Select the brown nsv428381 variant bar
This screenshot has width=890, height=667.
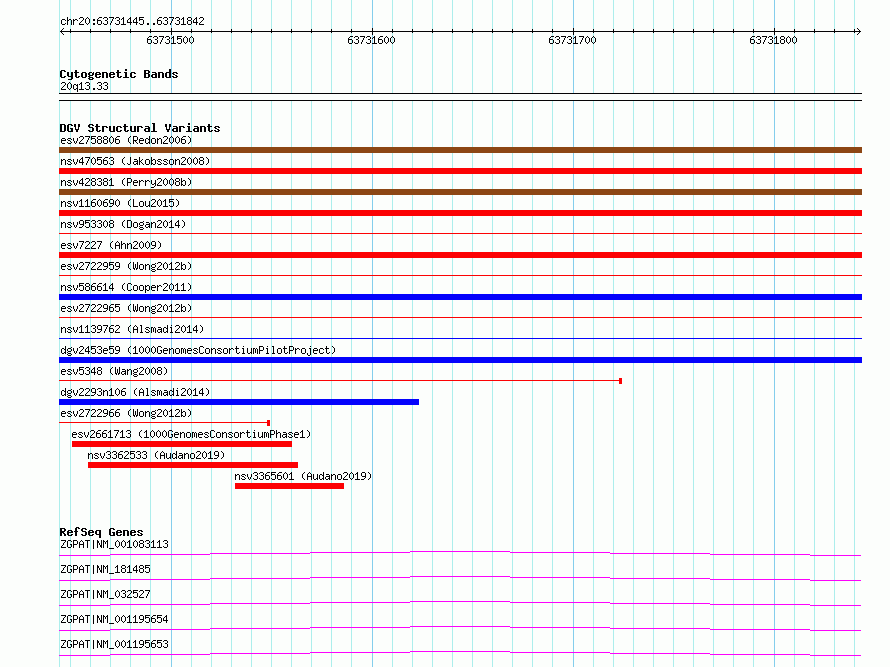tap(460, 192)
